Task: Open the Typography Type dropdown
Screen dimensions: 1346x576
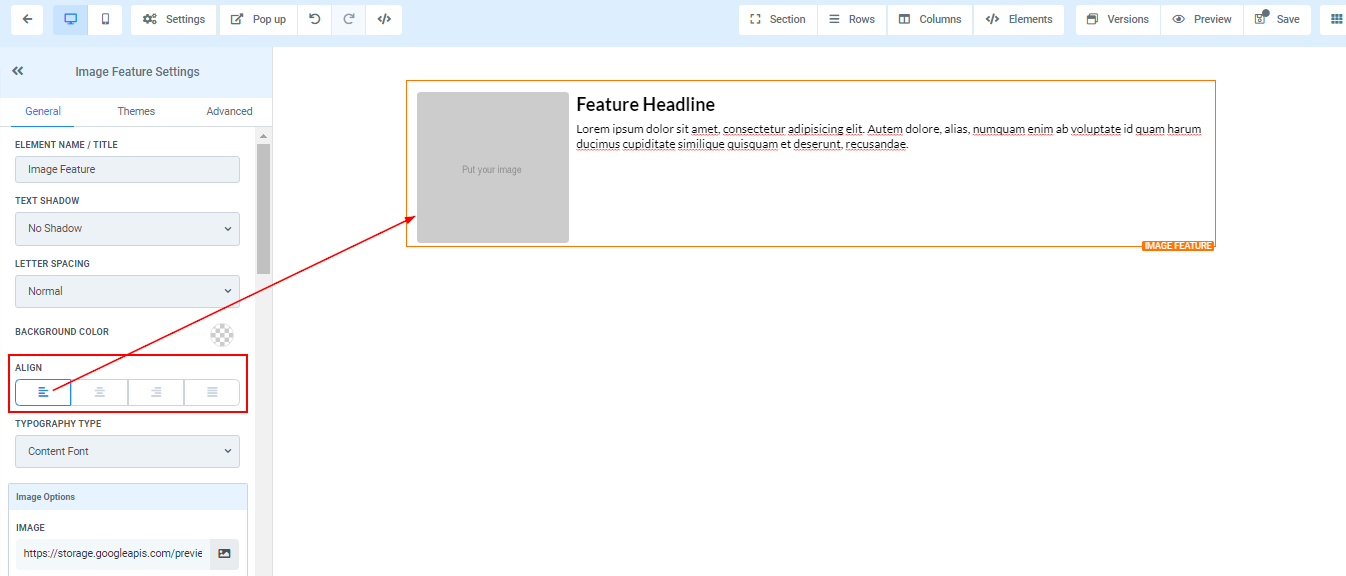Action: coord(127,451)
